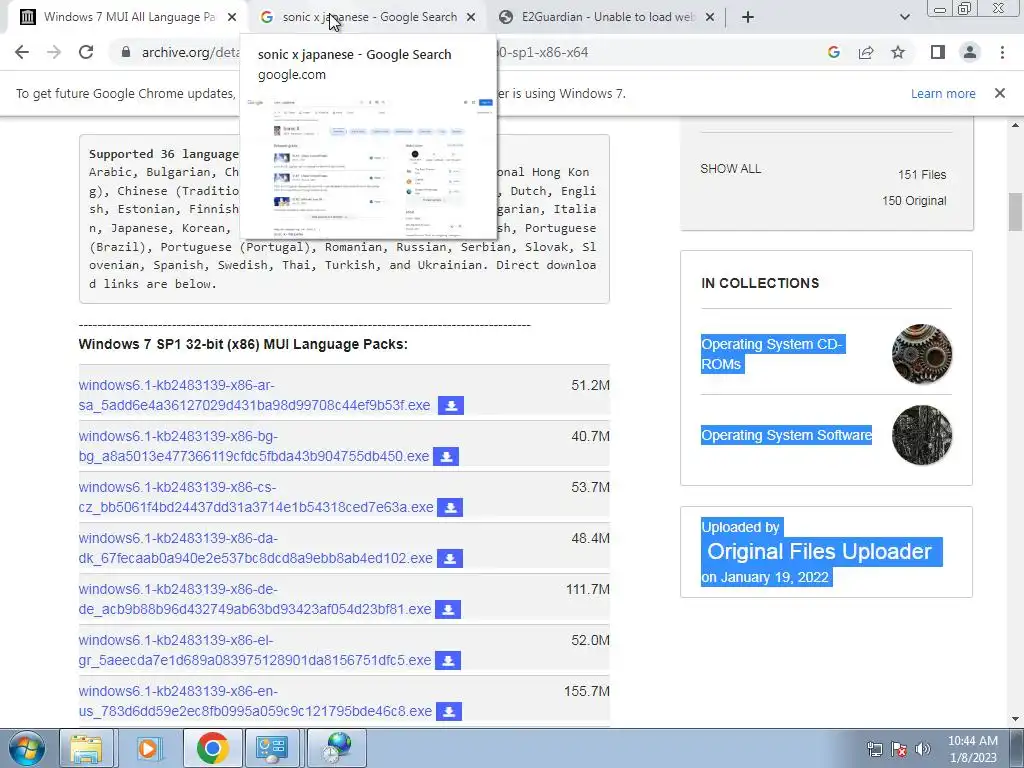Share this page icon in address bar
Viewport: 1024px width, 768px height.
866,52
